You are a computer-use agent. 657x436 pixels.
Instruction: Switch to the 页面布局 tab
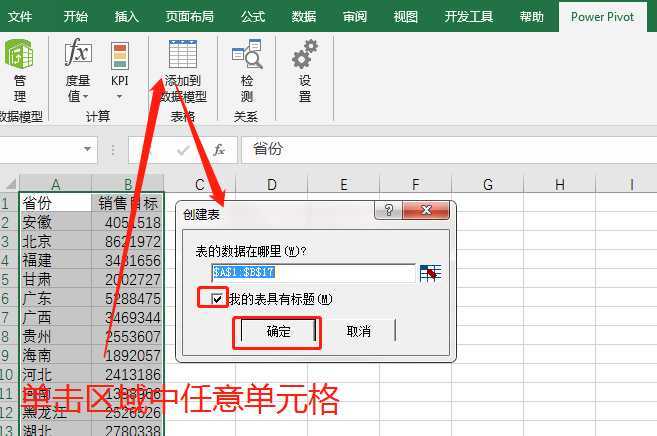click(x=189, y=16)
